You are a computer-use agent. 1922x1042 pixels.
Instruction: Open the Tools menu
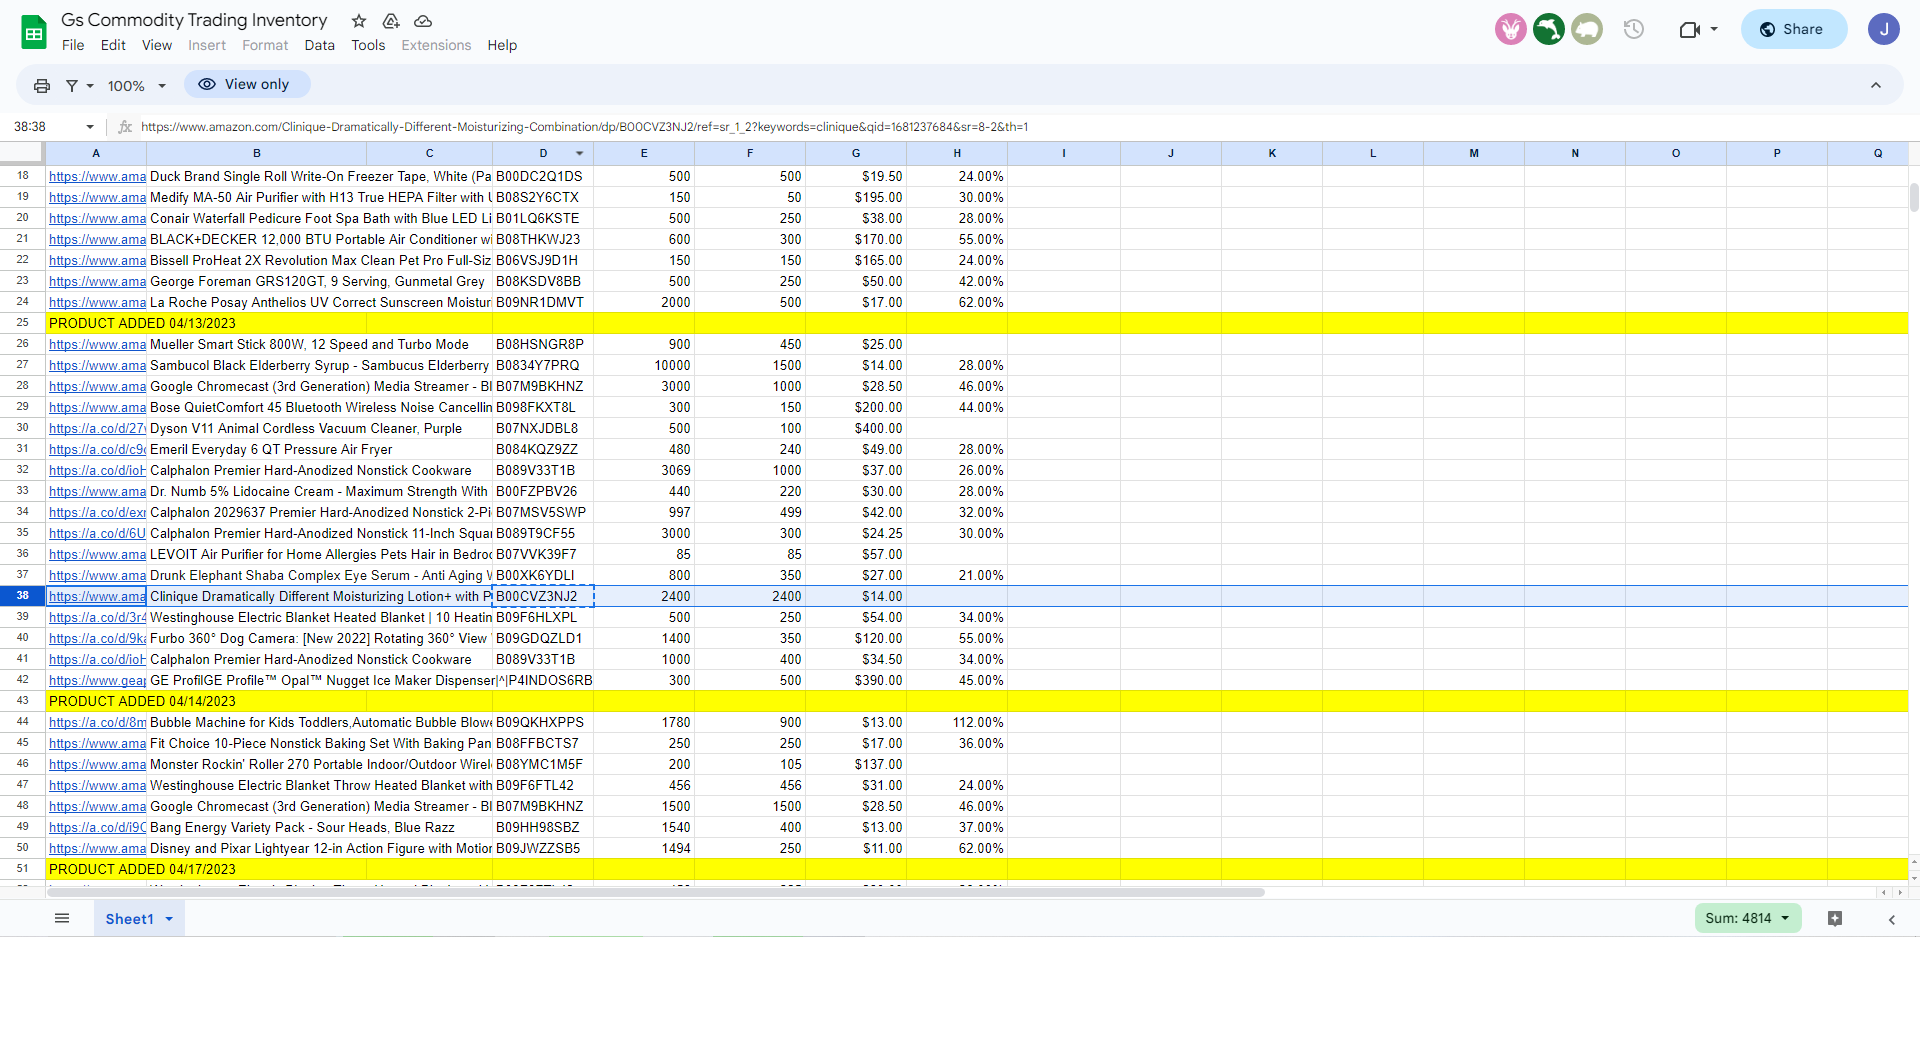pos(368,45)
